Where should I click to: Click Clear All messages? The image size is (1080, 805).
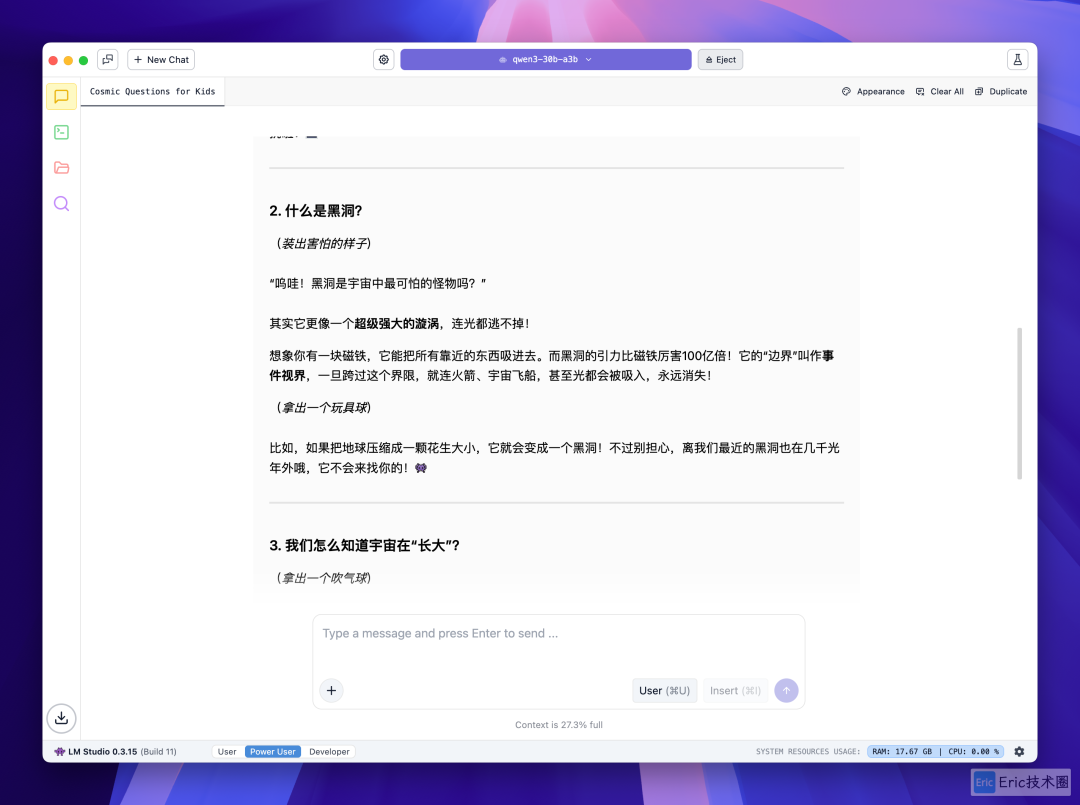point(939,92)
